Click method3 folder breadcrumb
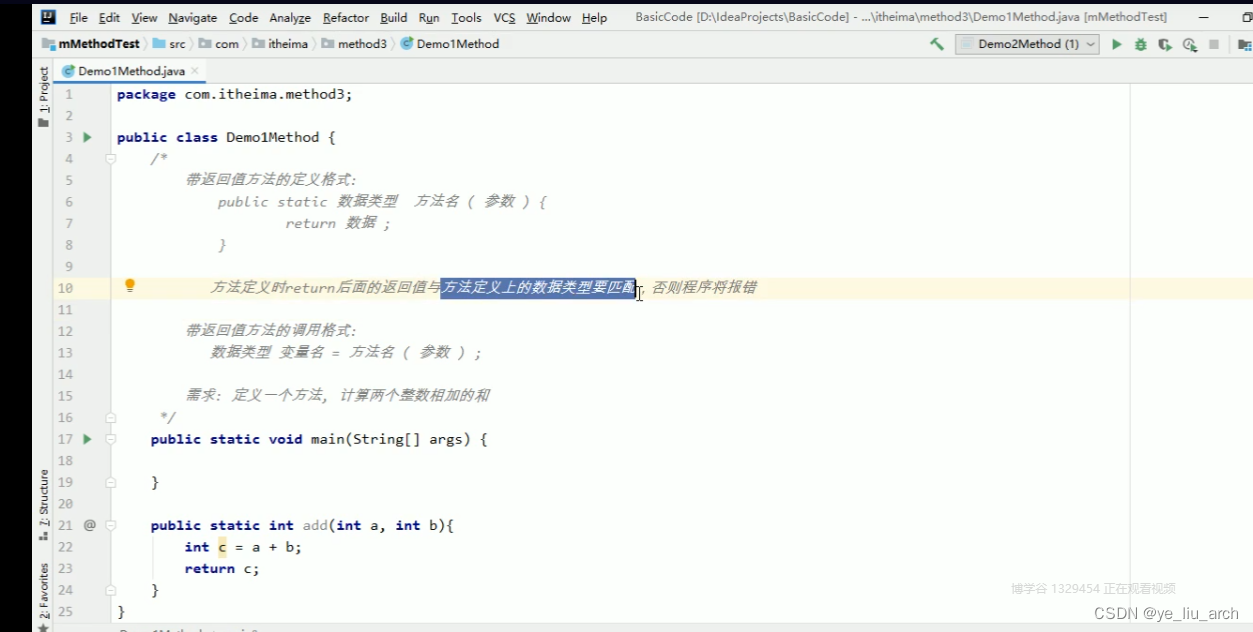Image resolution: width=1253 pixels, height=632 pixels. point(354,44)
